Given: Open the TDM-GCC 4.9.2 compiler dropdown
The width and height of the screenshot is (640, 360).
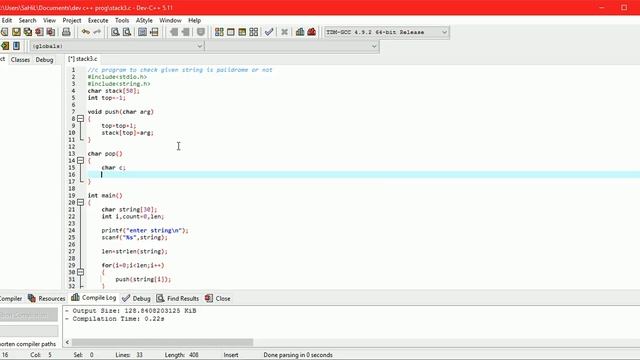Looking at the screenshot, I should (x=444, y=32).
